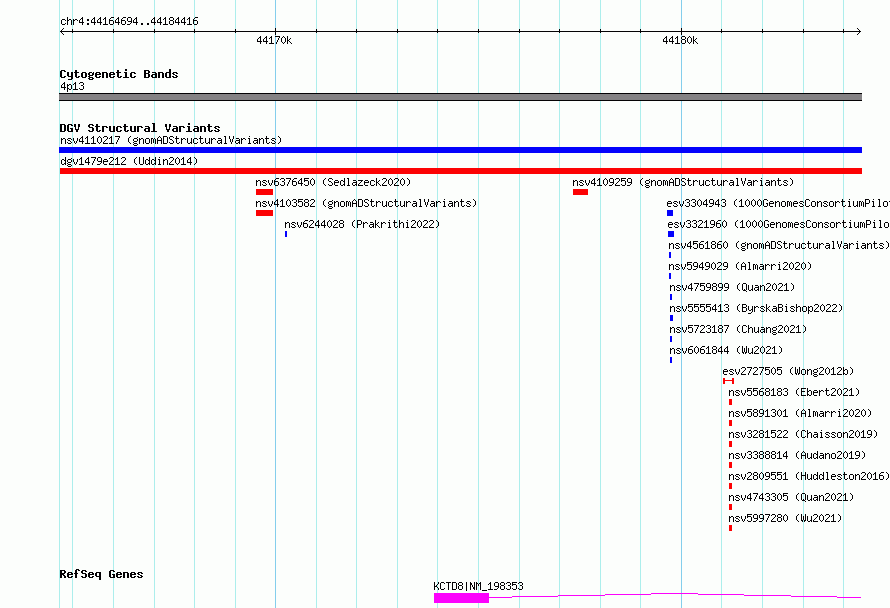Open nsv4759899 (Quan2021) variant
Viewport: 890px width, 608px height.
[732, 287]
